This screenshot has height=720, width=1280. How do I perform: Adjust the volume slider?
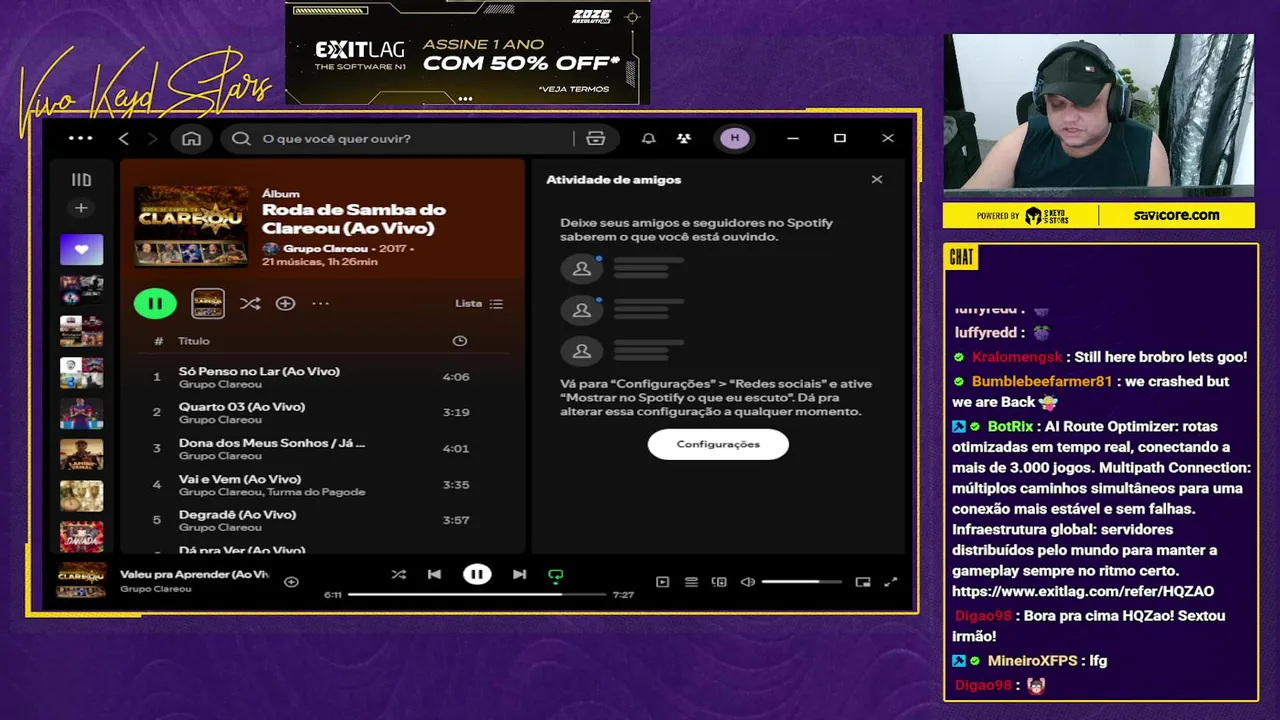(802, 582)
